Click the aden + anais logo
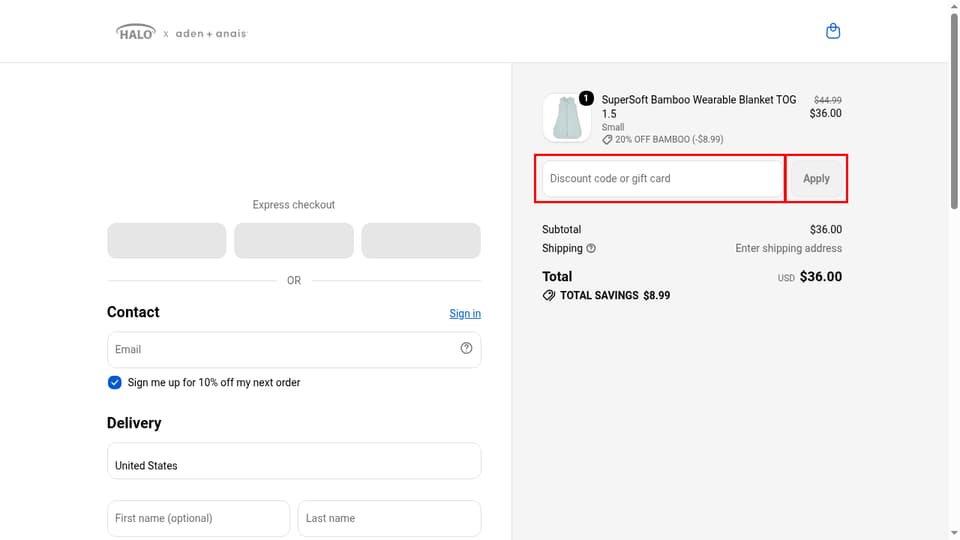960x540 pixels. coord(211,34)
